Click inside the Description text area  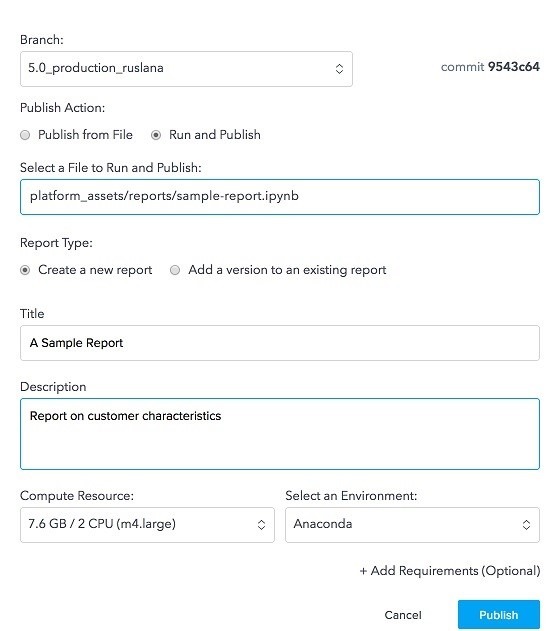click(280, 434)
